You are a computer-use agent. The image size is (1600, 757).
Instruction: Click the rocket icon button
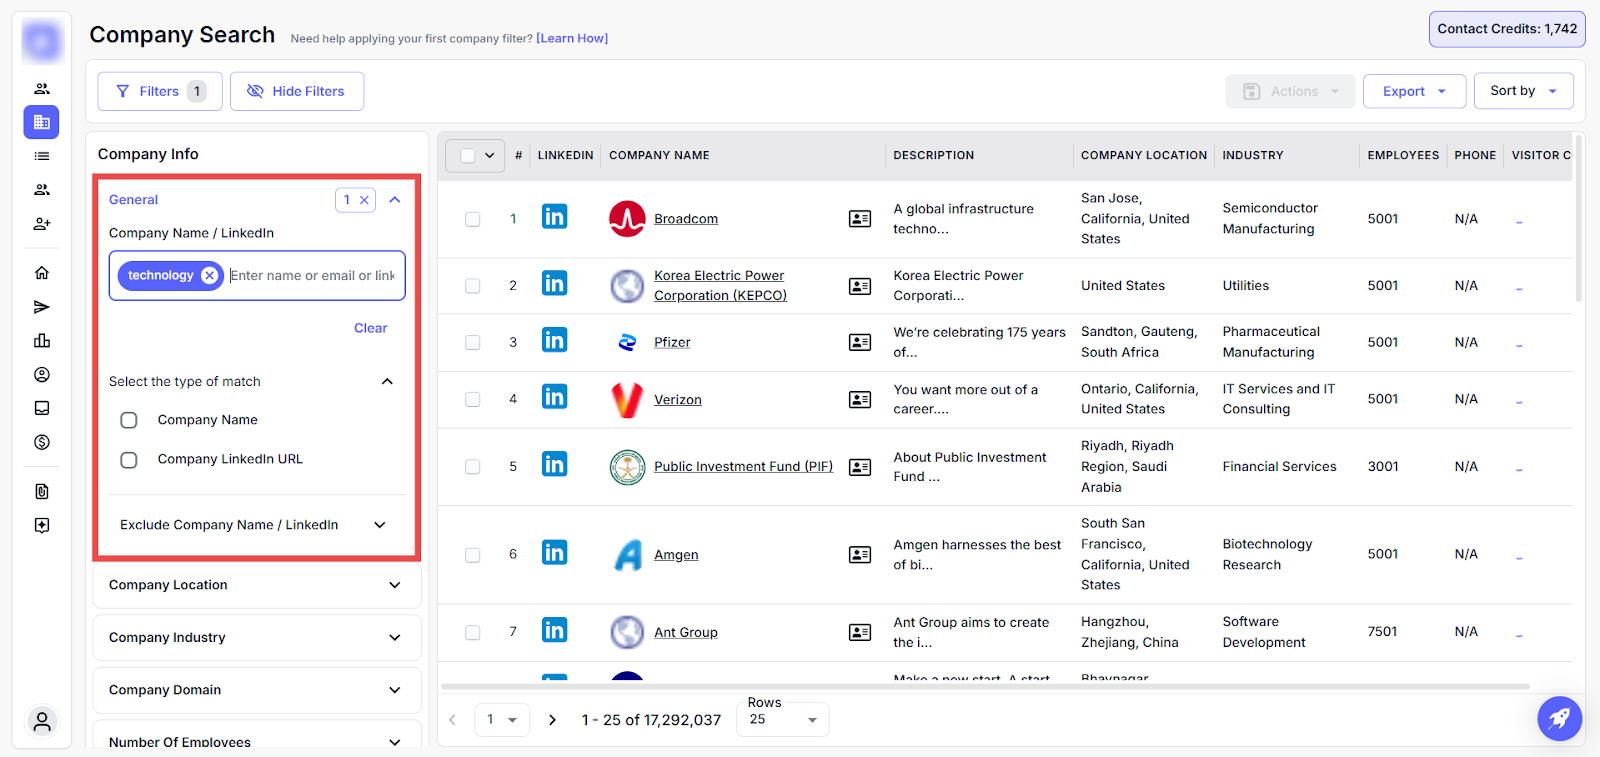point(1559,718)
